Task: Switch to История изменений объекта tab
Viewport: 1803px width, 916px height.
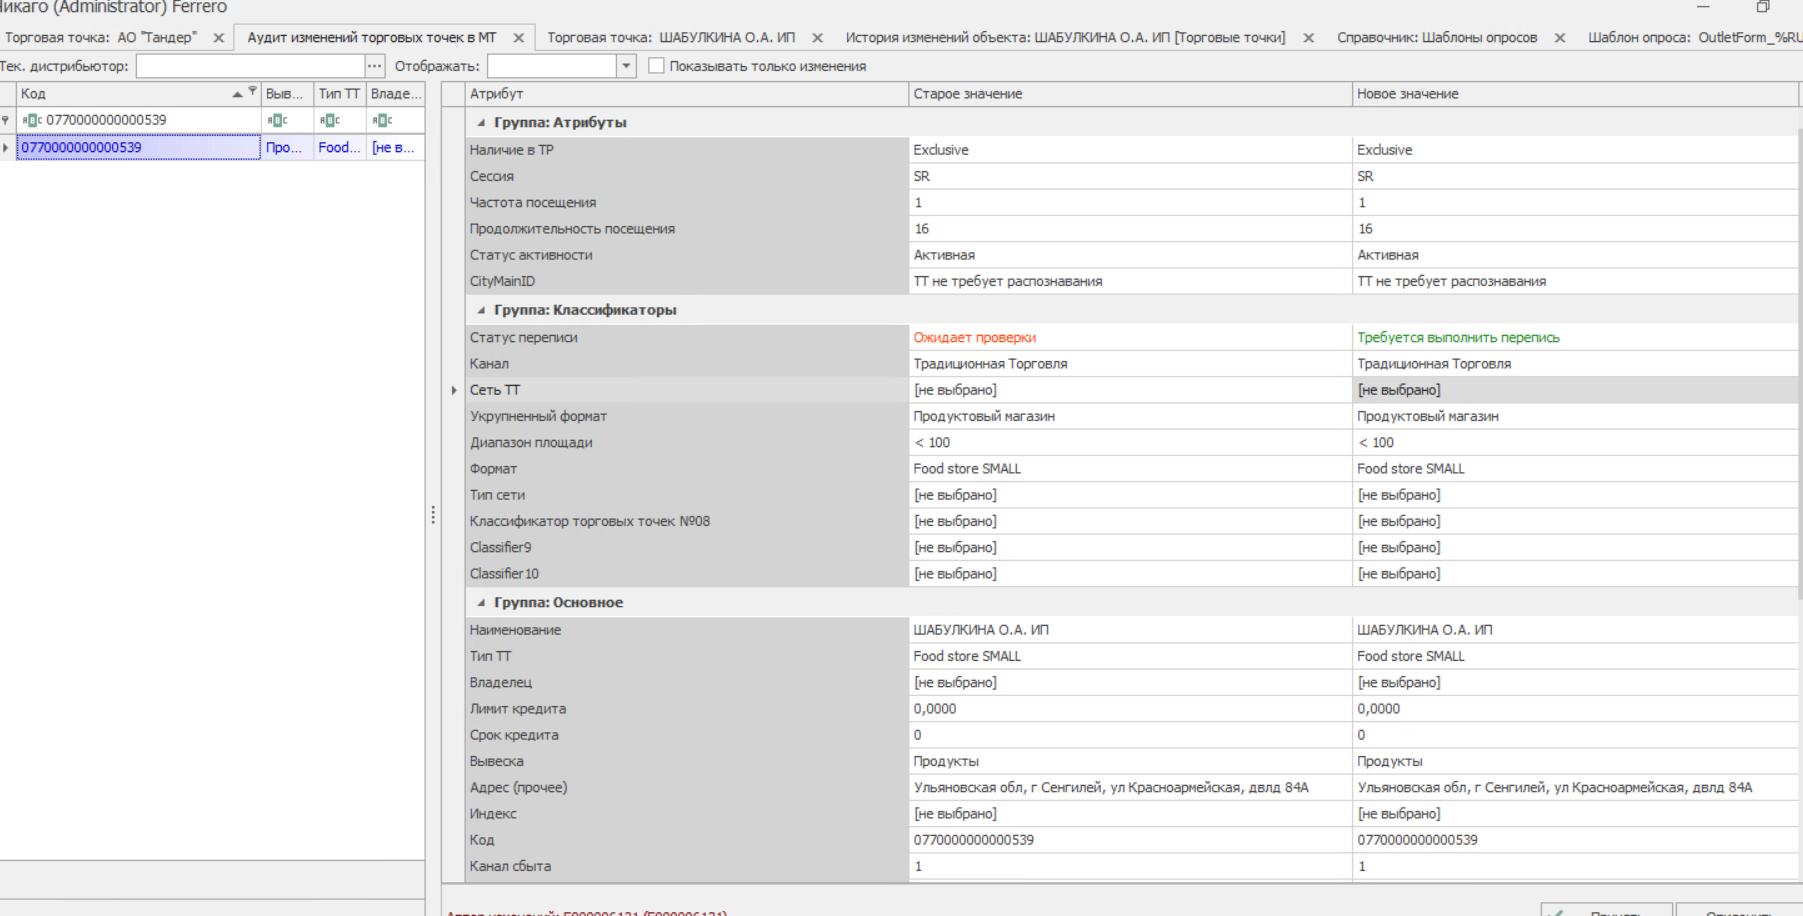Action: coord(1065,38)
